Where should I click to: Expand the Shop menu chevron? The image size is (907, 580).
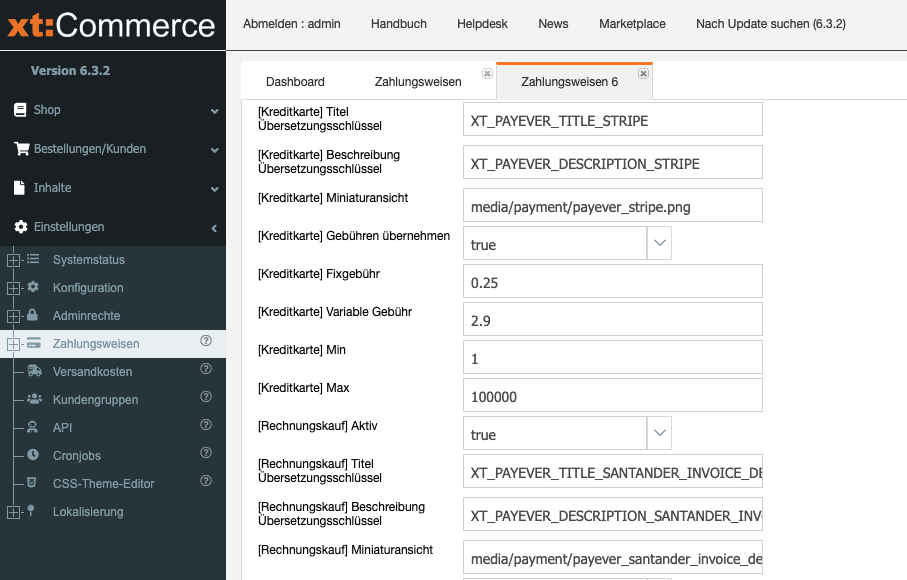tap(215, 111)
